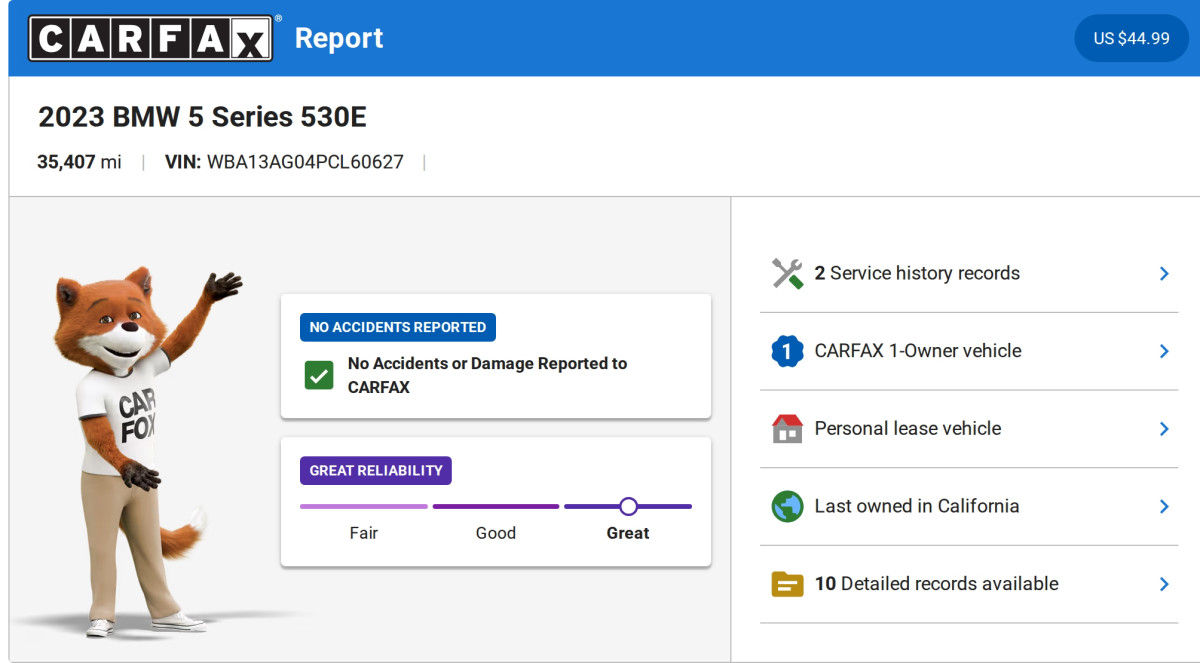
Task: Expand CARFAX 1-Owner vehicle chevron
Action: (x=1163, y=351)
